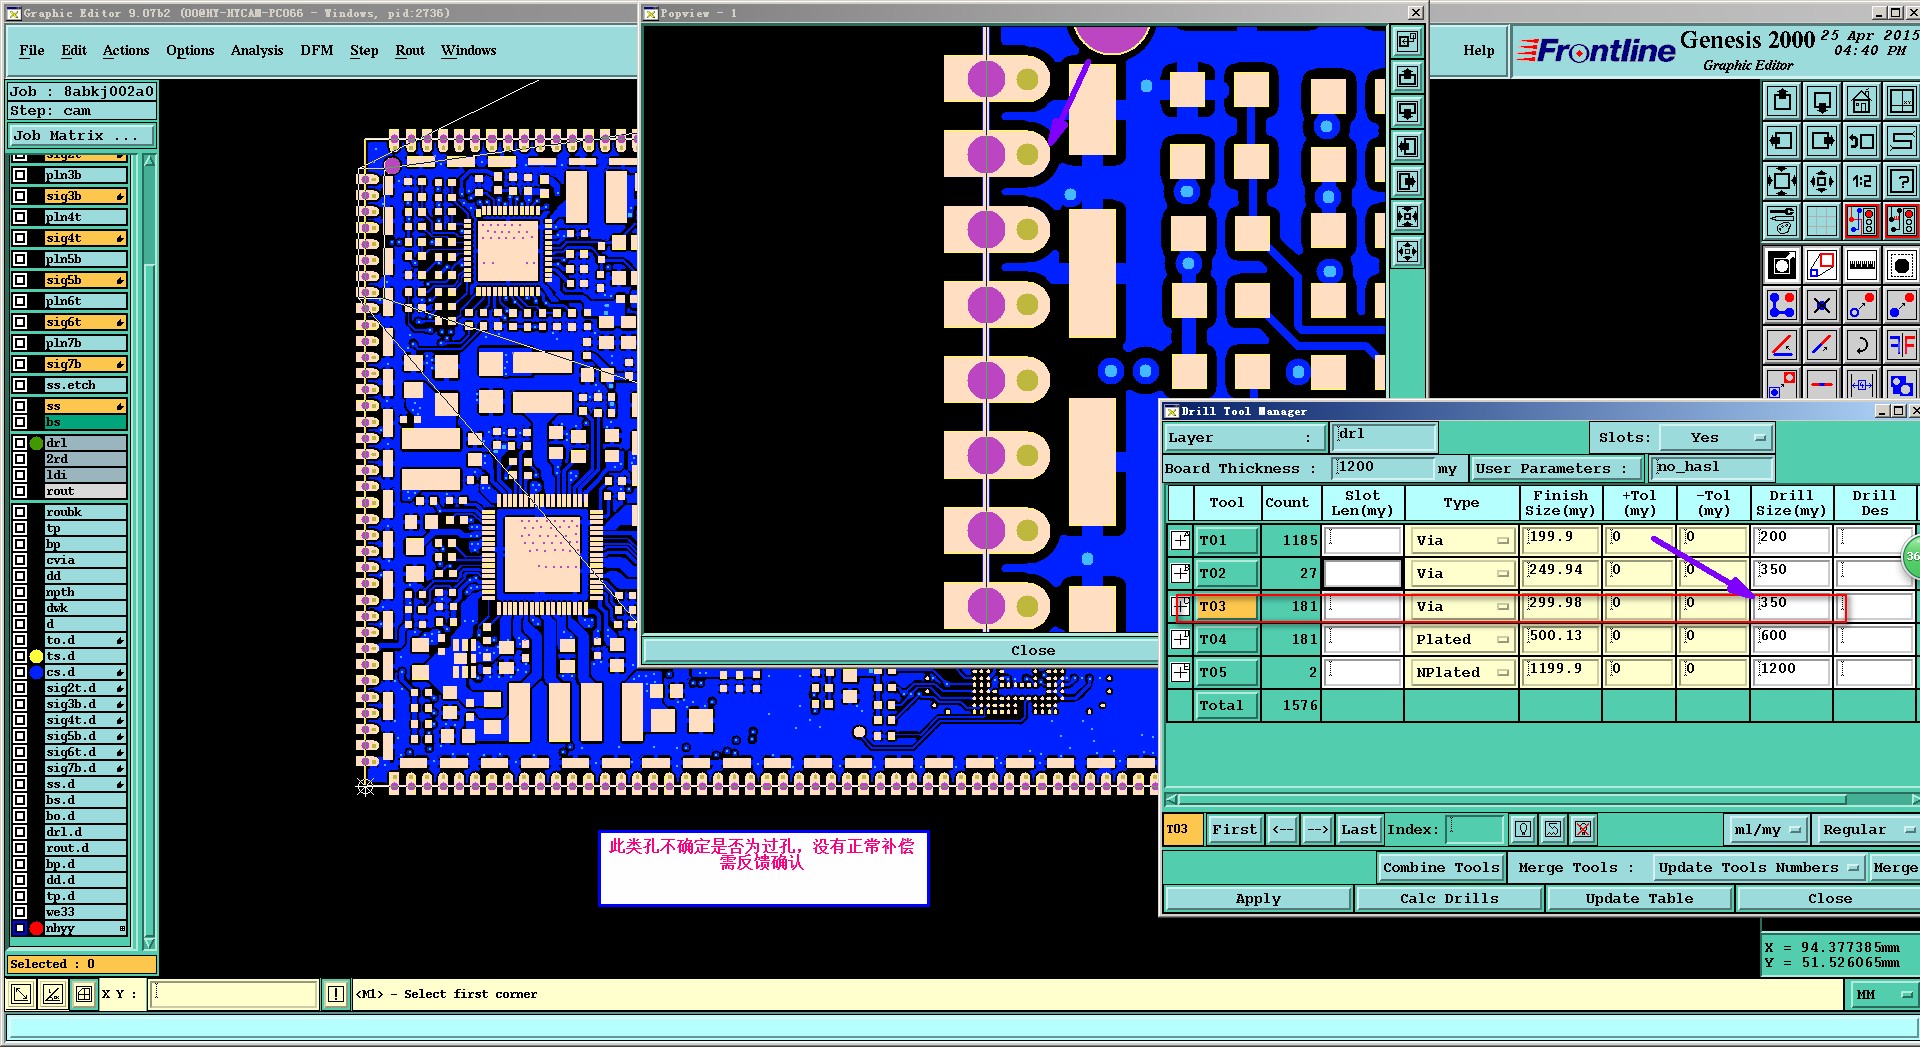Toggle the grid display icon

(1822, 221)
